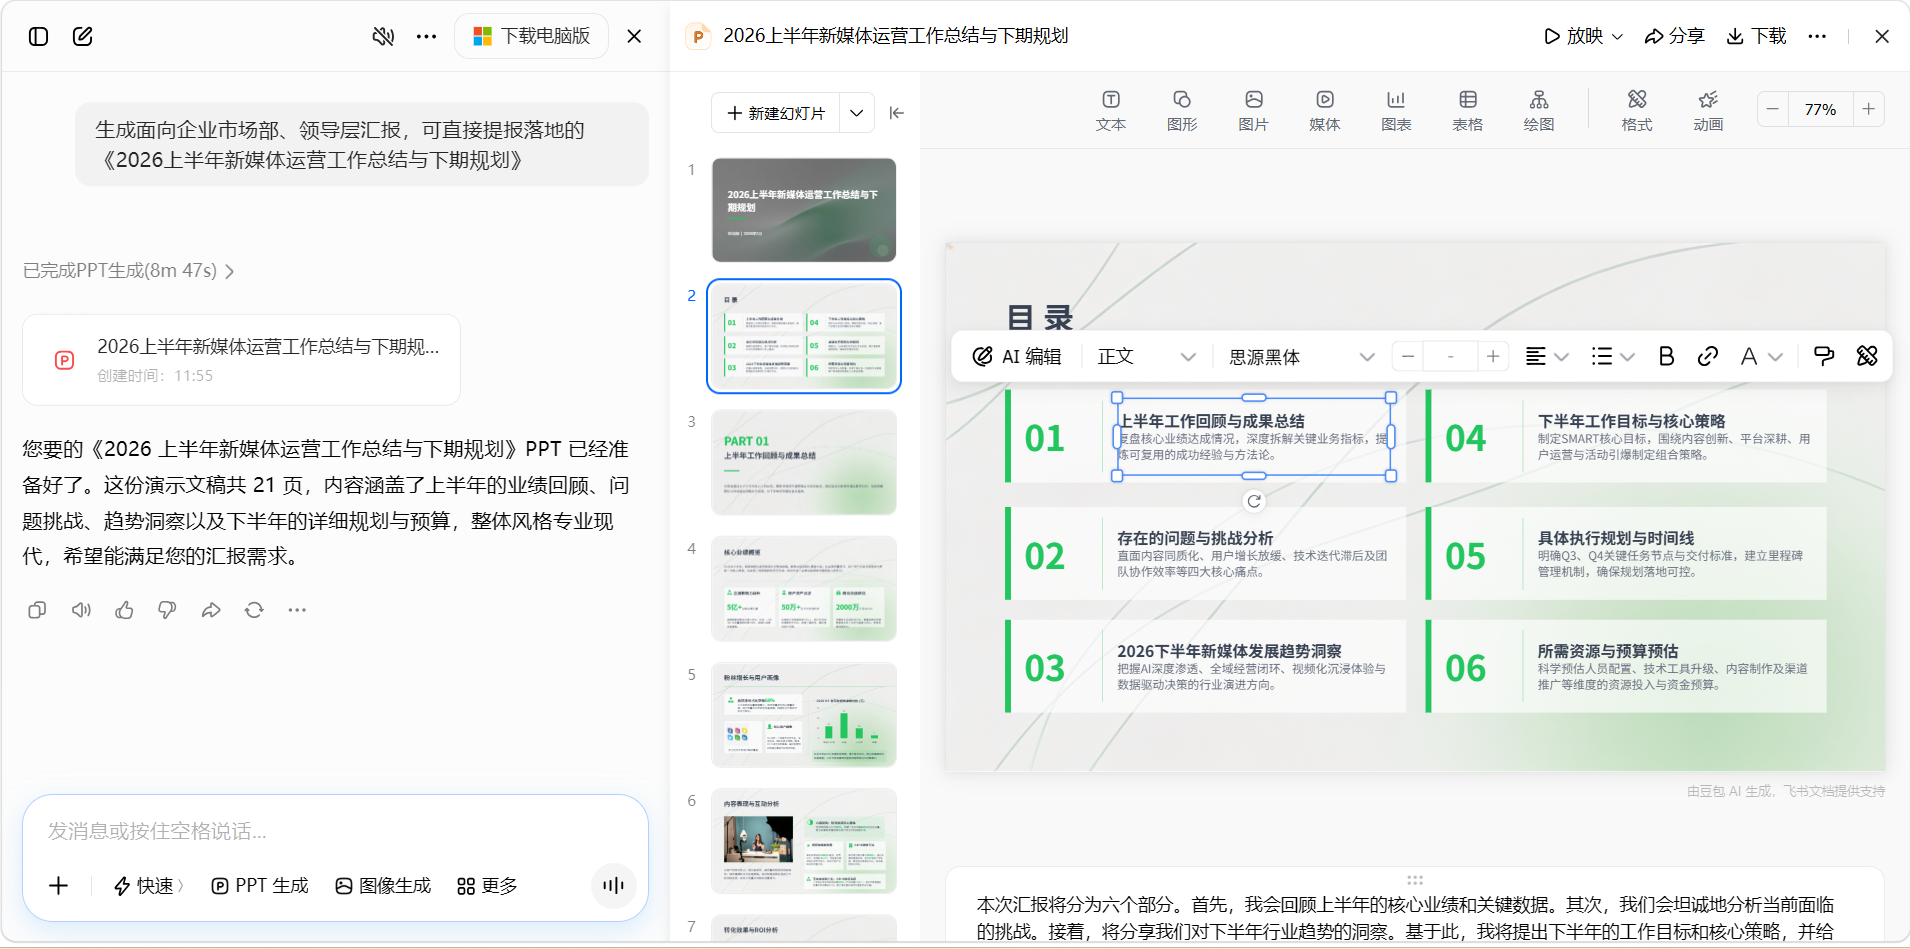Add attachment with plus icon
The height and width of the screenshot is (949, 1910).
pyautogui.click(x=59, y=886)
